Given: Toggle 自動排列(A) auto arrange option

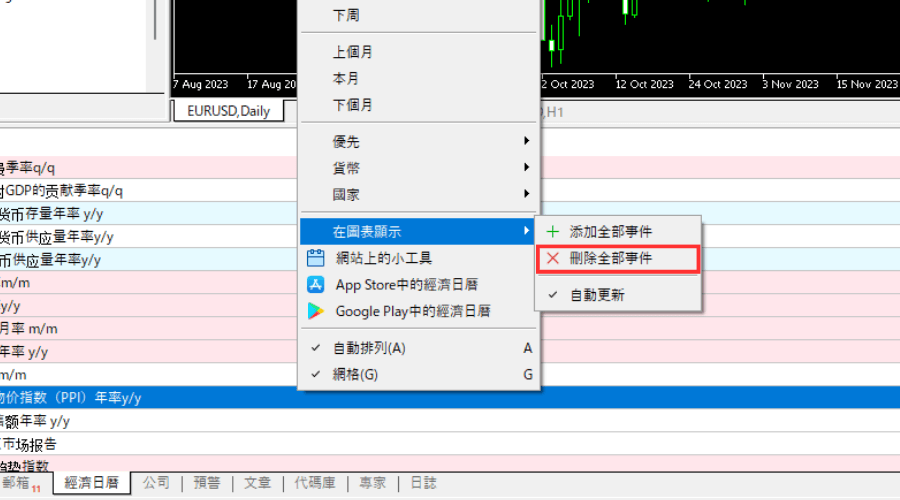Looking at the screenshot, I should click(x=369, y=348).
